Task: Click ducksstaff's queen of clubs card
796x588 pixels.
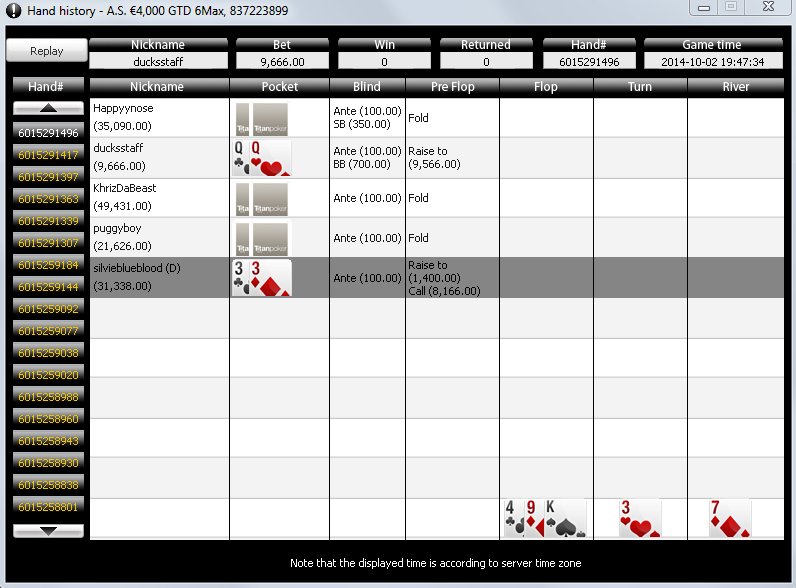Action: pos(240,158)
